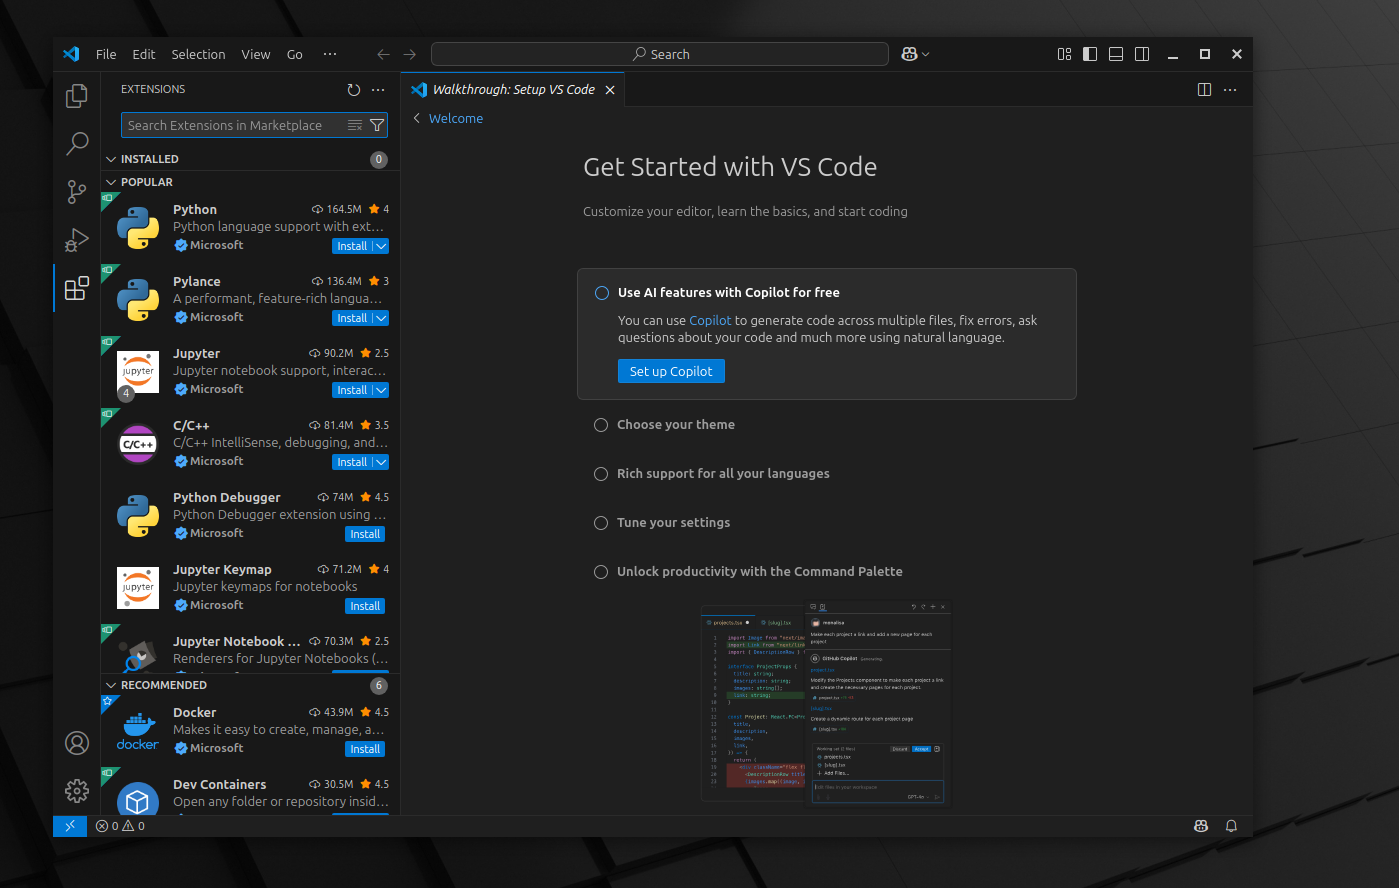Install the Docker extension

coord(365,749)
